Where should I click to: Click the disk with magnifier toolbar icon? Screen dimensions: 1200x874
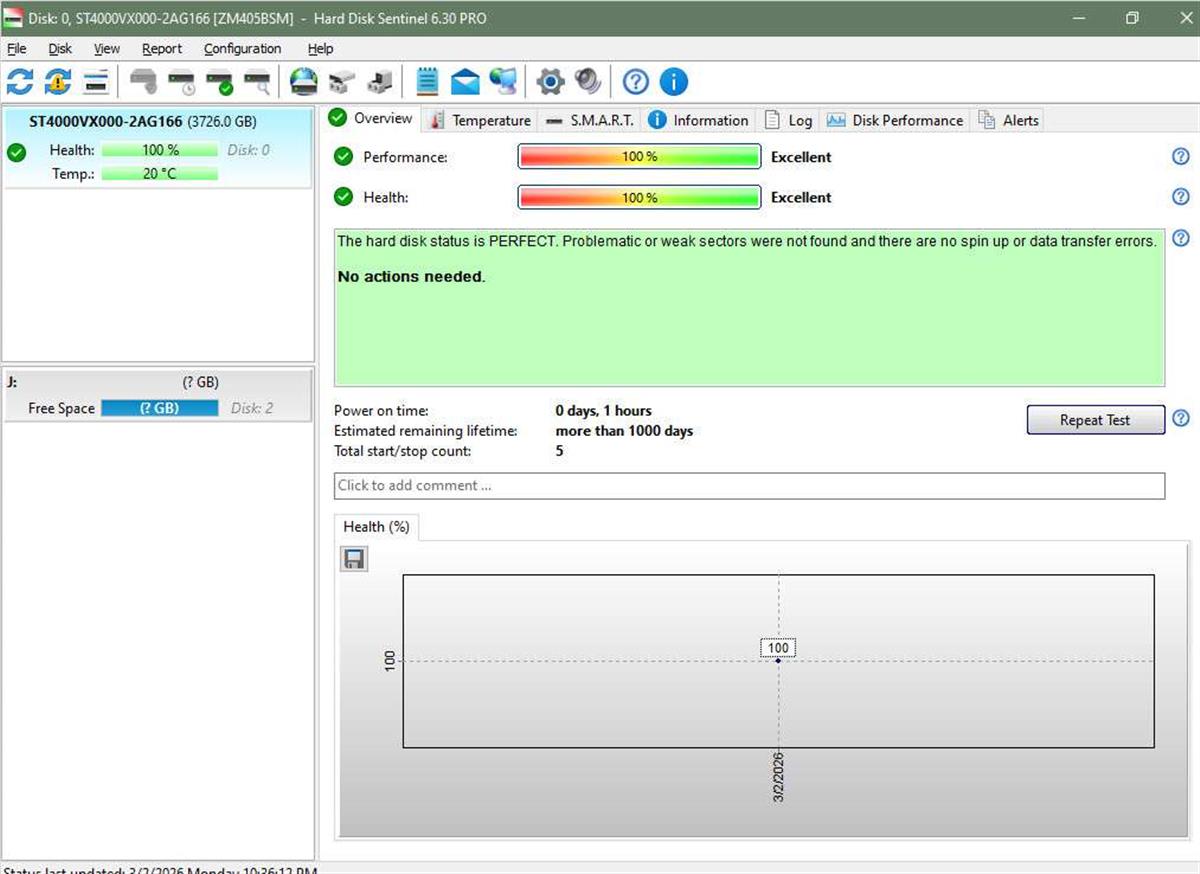pyautogui.click(x=257, y=81)
